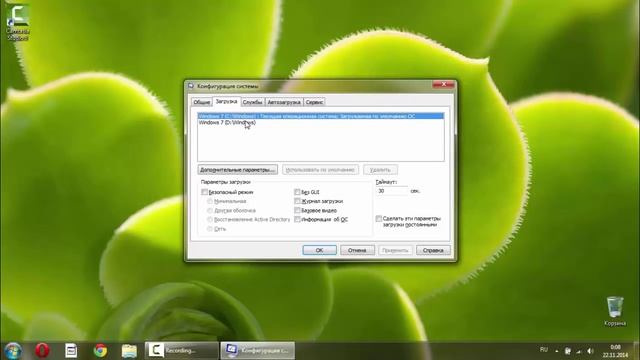Choose the Другая оболочка radio option
Screen dimensions: 640x360
click(210, 211)
